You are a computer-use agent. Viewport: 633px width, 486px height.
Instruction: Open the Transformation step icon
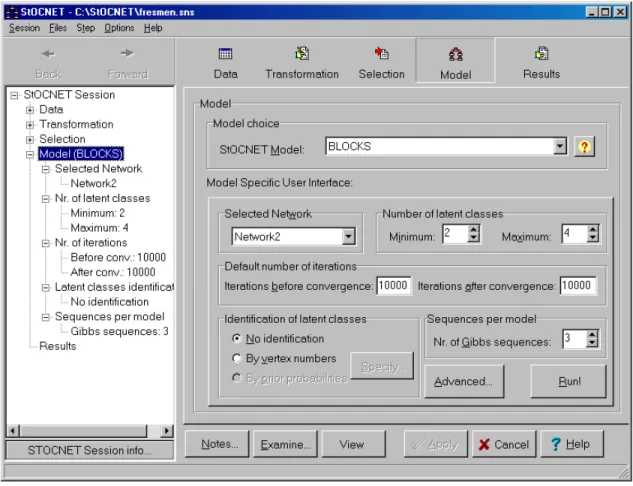click(x=302, y=53)
